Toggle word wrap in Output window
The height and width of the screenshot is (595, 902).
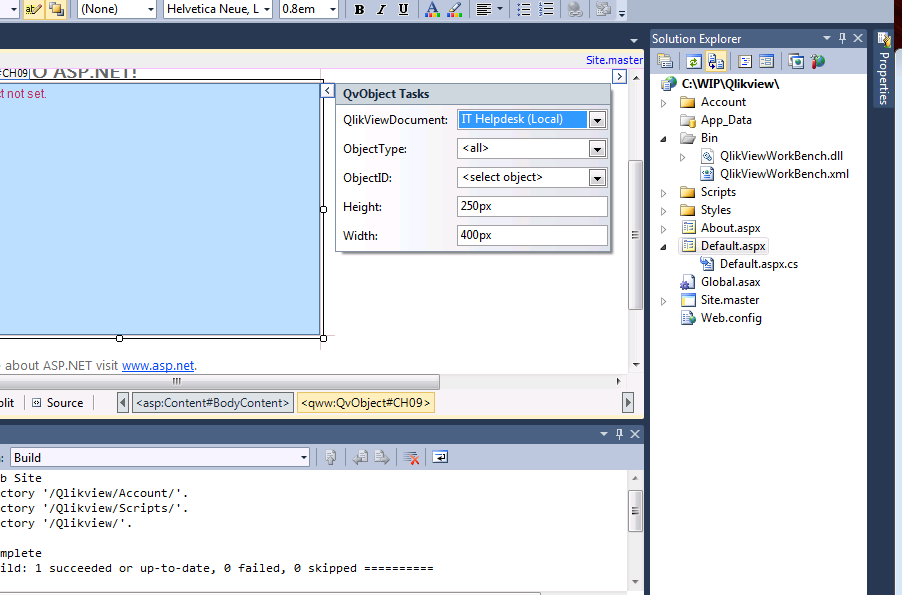pos(440,457)
